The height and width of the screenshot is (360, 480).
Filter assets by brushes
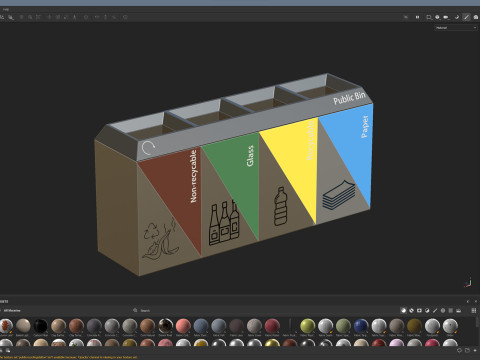(x=435, y=310)
